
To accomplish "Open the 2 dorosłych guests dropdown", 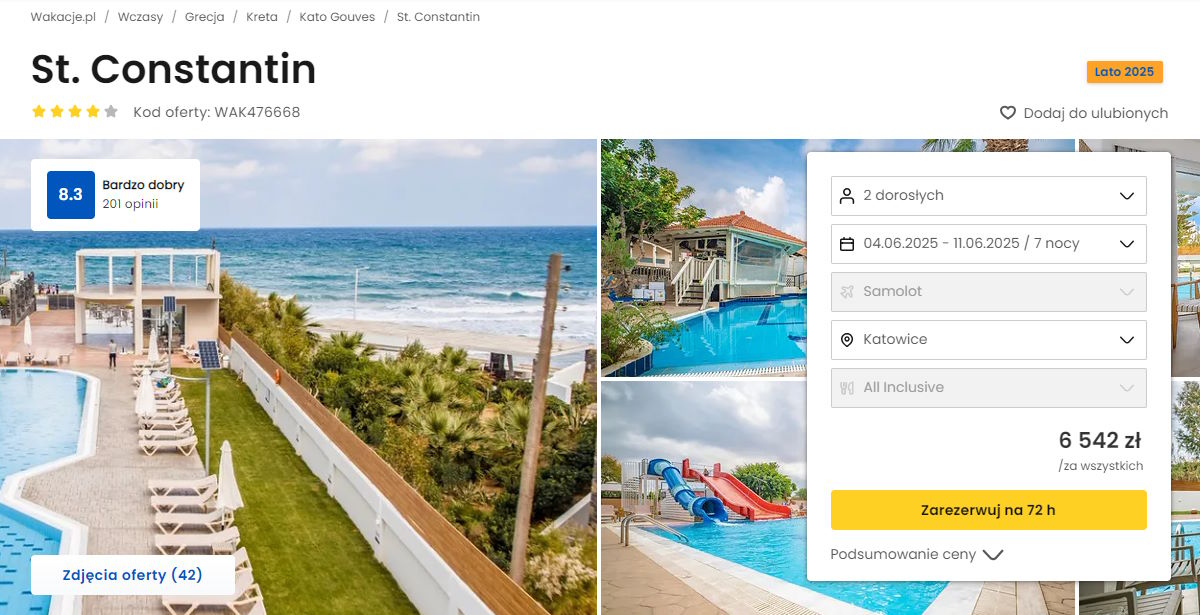I will tap(989, 196).
